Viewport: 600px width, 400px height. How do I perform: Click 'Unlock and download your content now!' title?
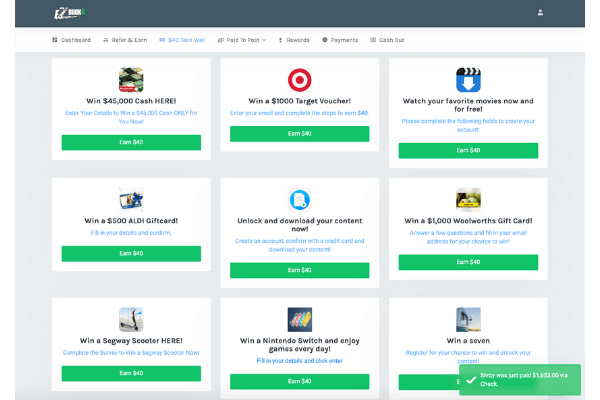(300, 225)
